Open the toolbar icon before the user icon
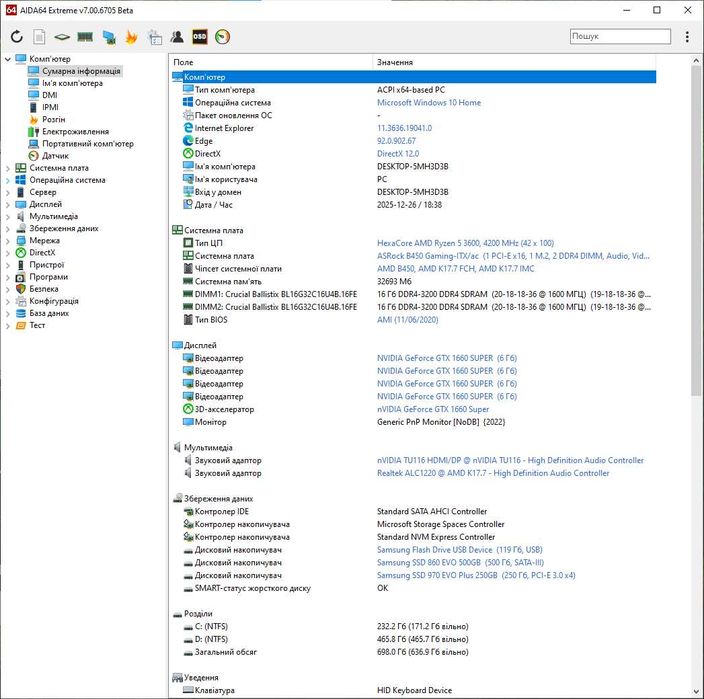The image size is (704, 699). coord(155,37)
